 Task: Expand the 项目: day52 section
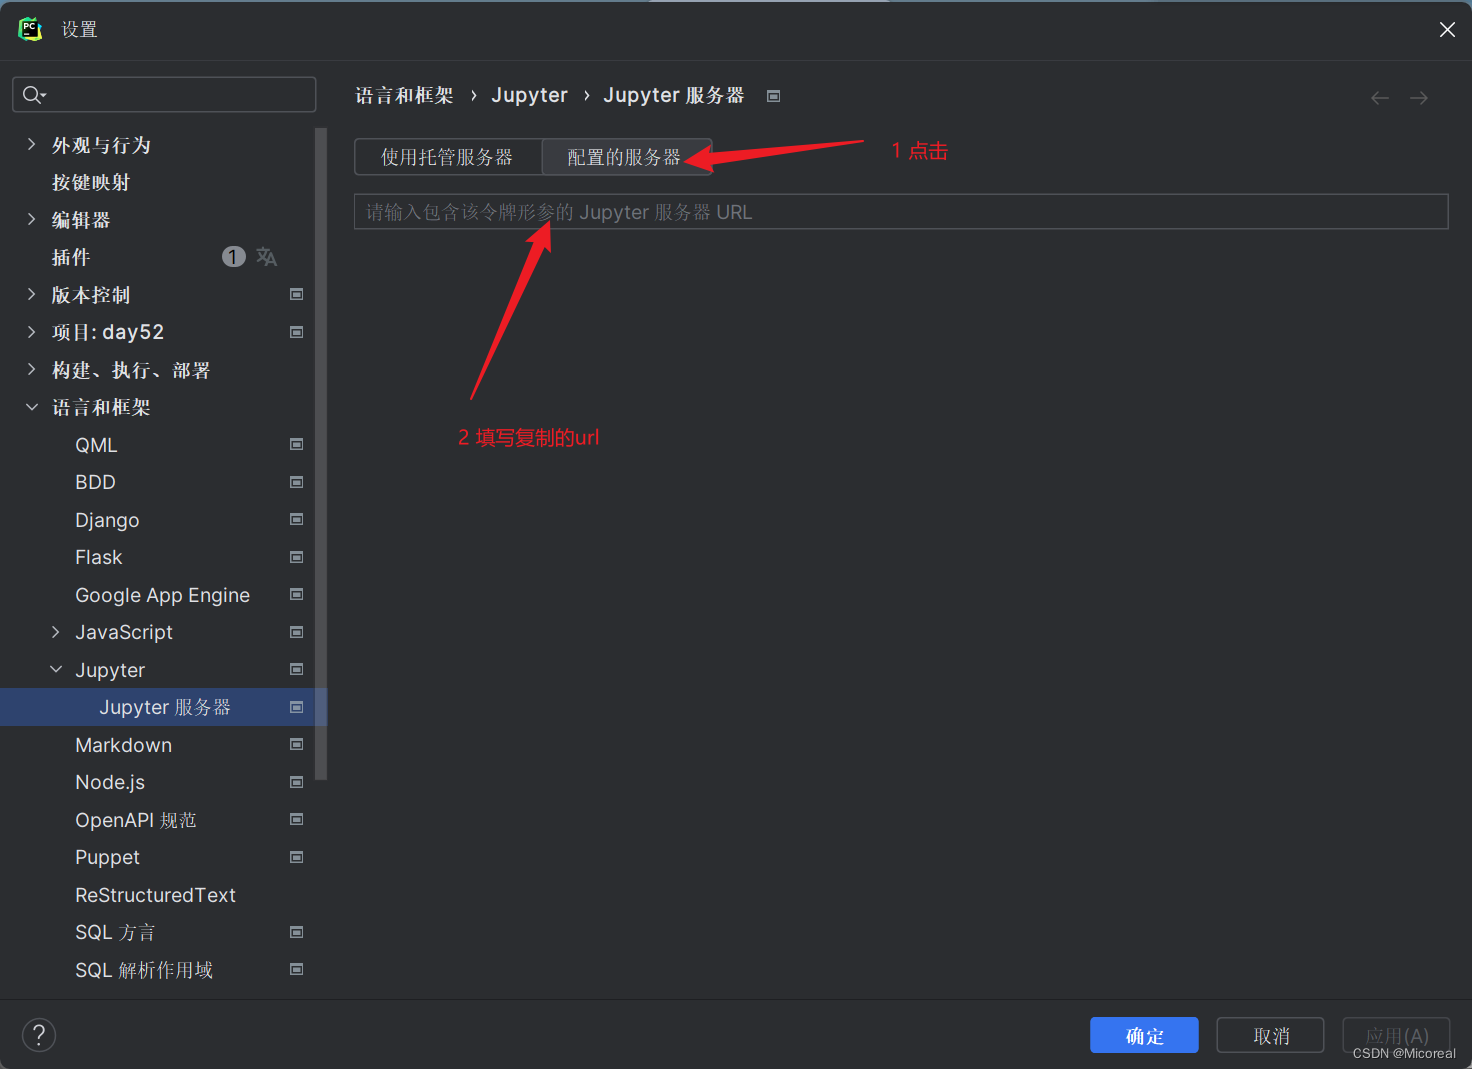pos(31,332)
